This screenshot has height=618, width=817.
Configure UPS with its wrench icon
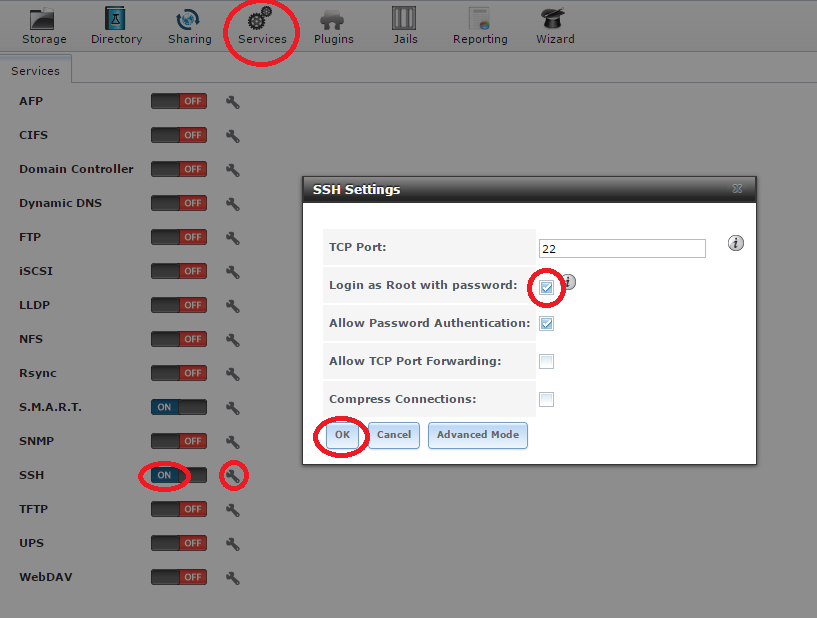(233, 544)
